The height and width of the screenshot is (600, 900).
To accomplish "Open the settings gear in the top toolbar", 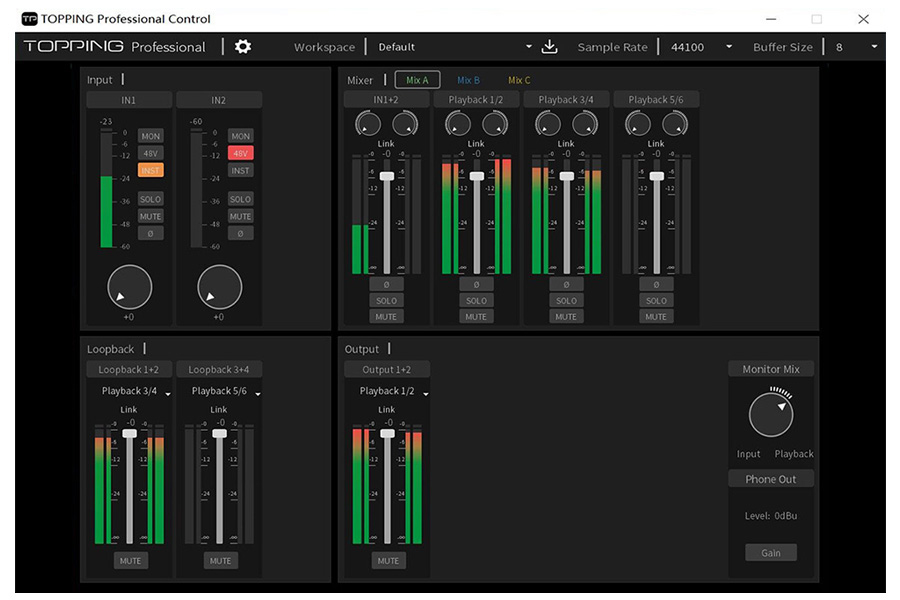I will point(242,46).
